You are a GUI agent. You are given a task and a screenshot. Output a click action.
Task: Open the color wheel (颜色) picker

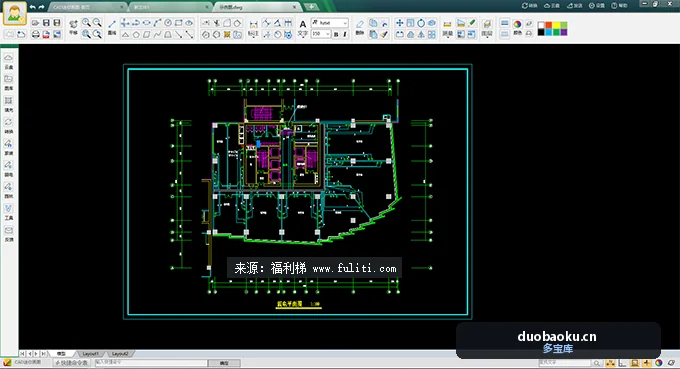pyautogui.click(x=517, y=27)
